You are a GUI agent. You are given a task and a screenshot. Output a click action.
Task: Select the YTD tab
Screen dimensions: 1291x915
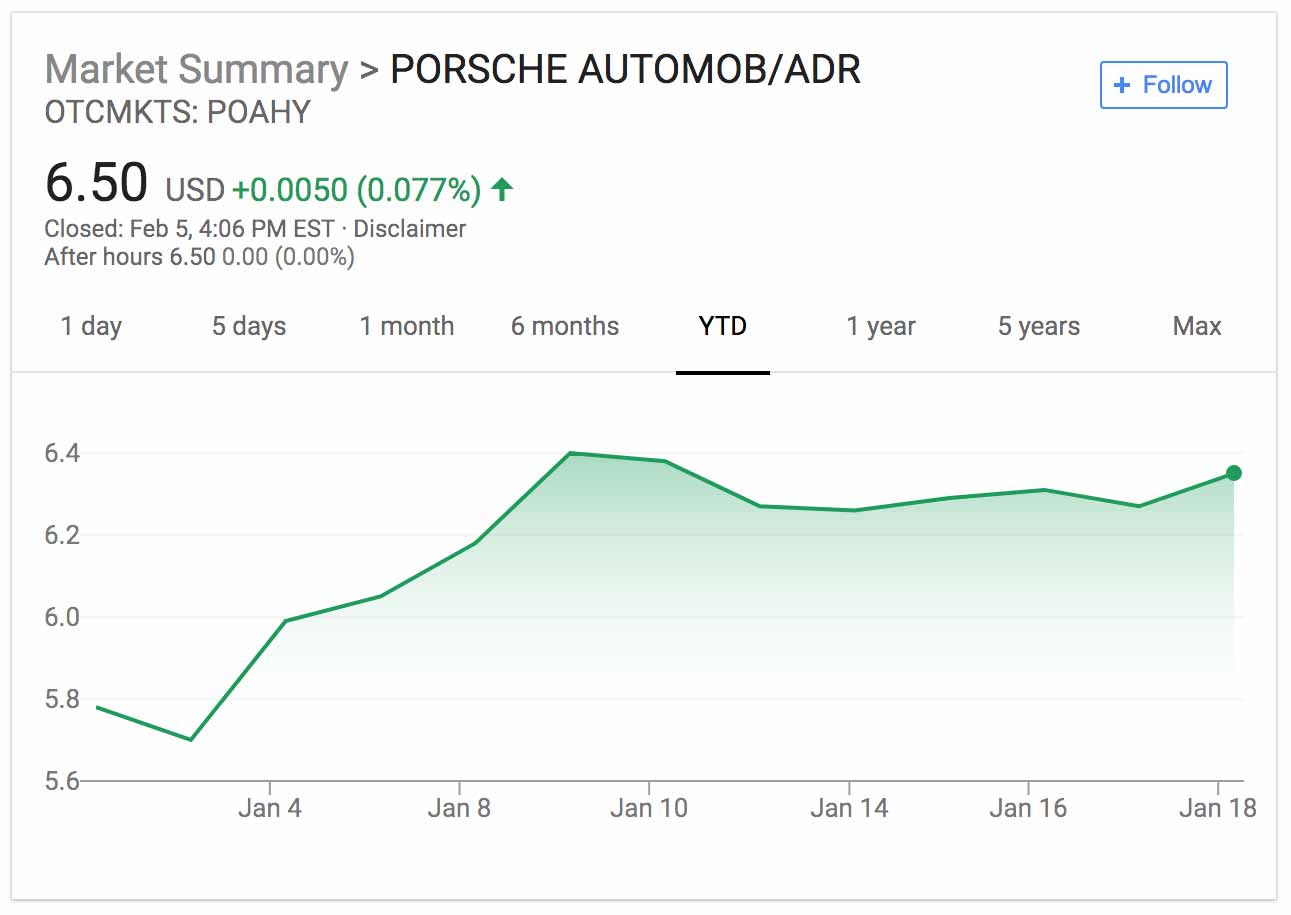[x=723, y=327]
